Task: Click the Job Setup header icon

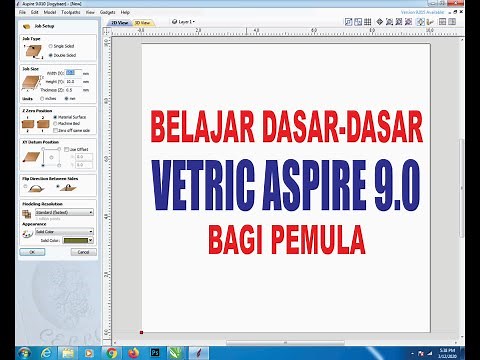Action: coord(27,26)
